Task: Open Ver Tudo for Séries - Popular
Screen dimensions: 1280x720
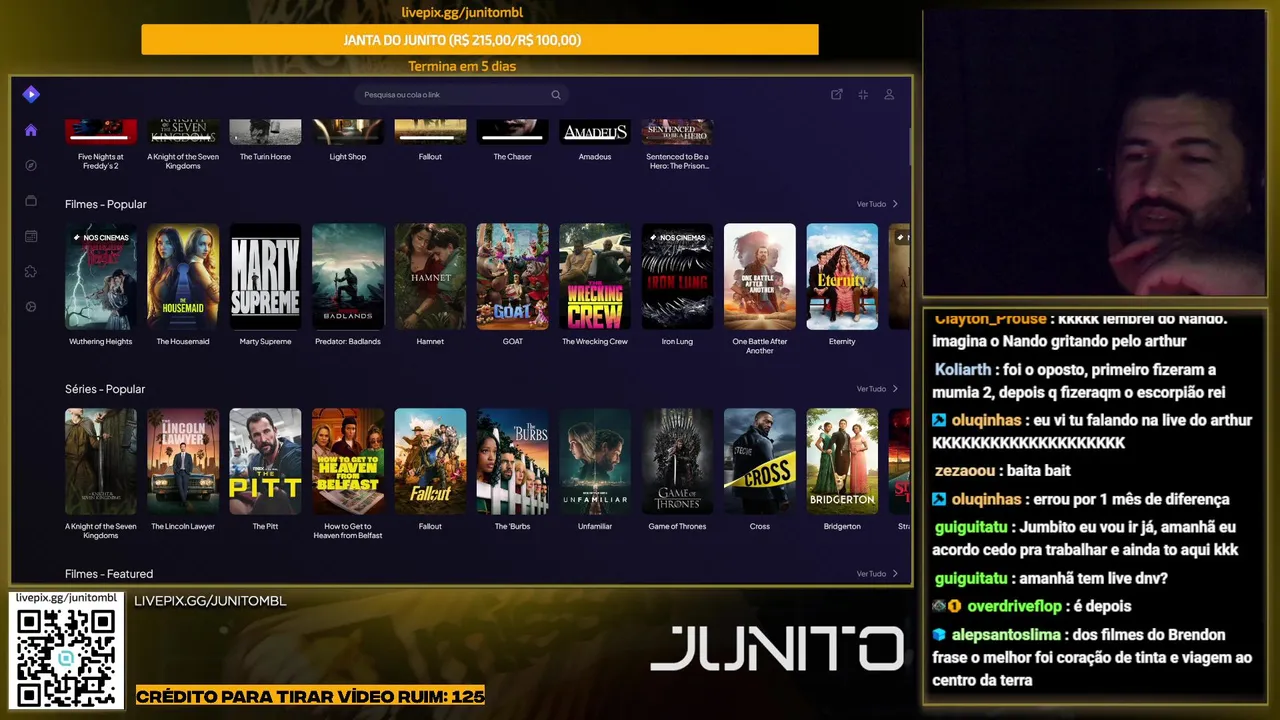Action: pos(877,389)
